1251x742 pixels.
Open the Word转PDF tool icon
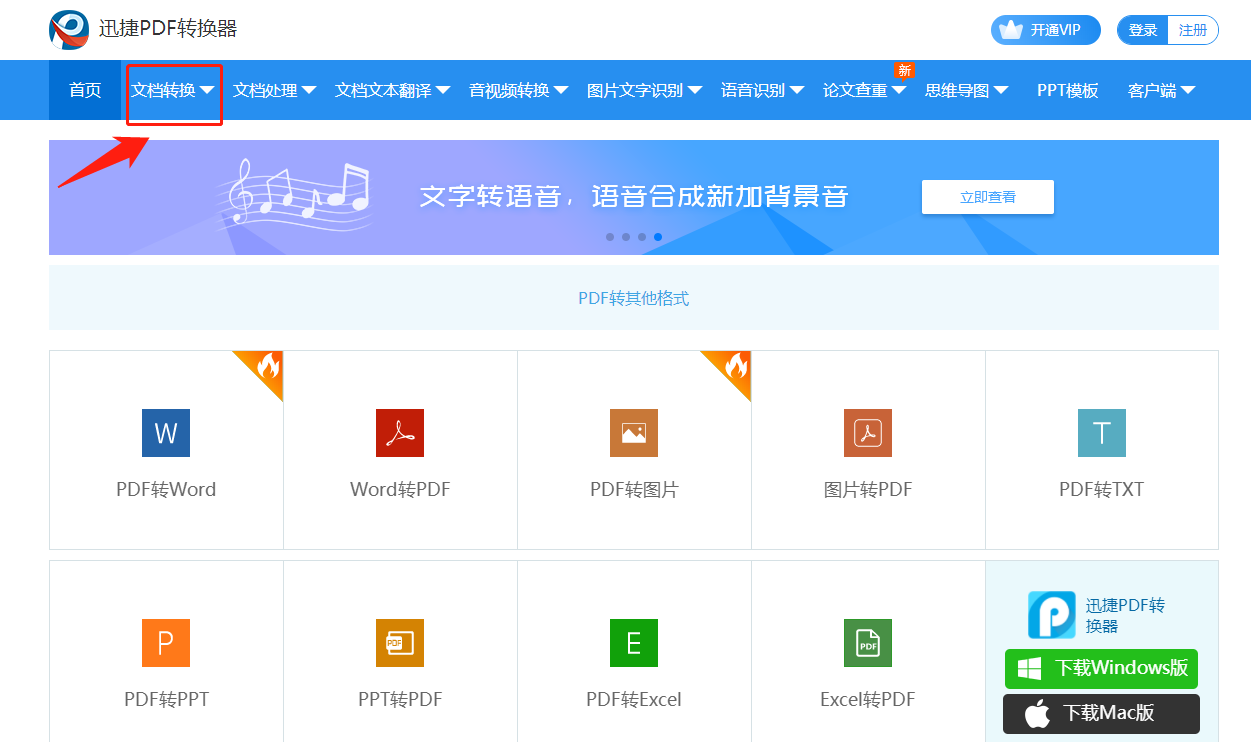pos(399,433)
